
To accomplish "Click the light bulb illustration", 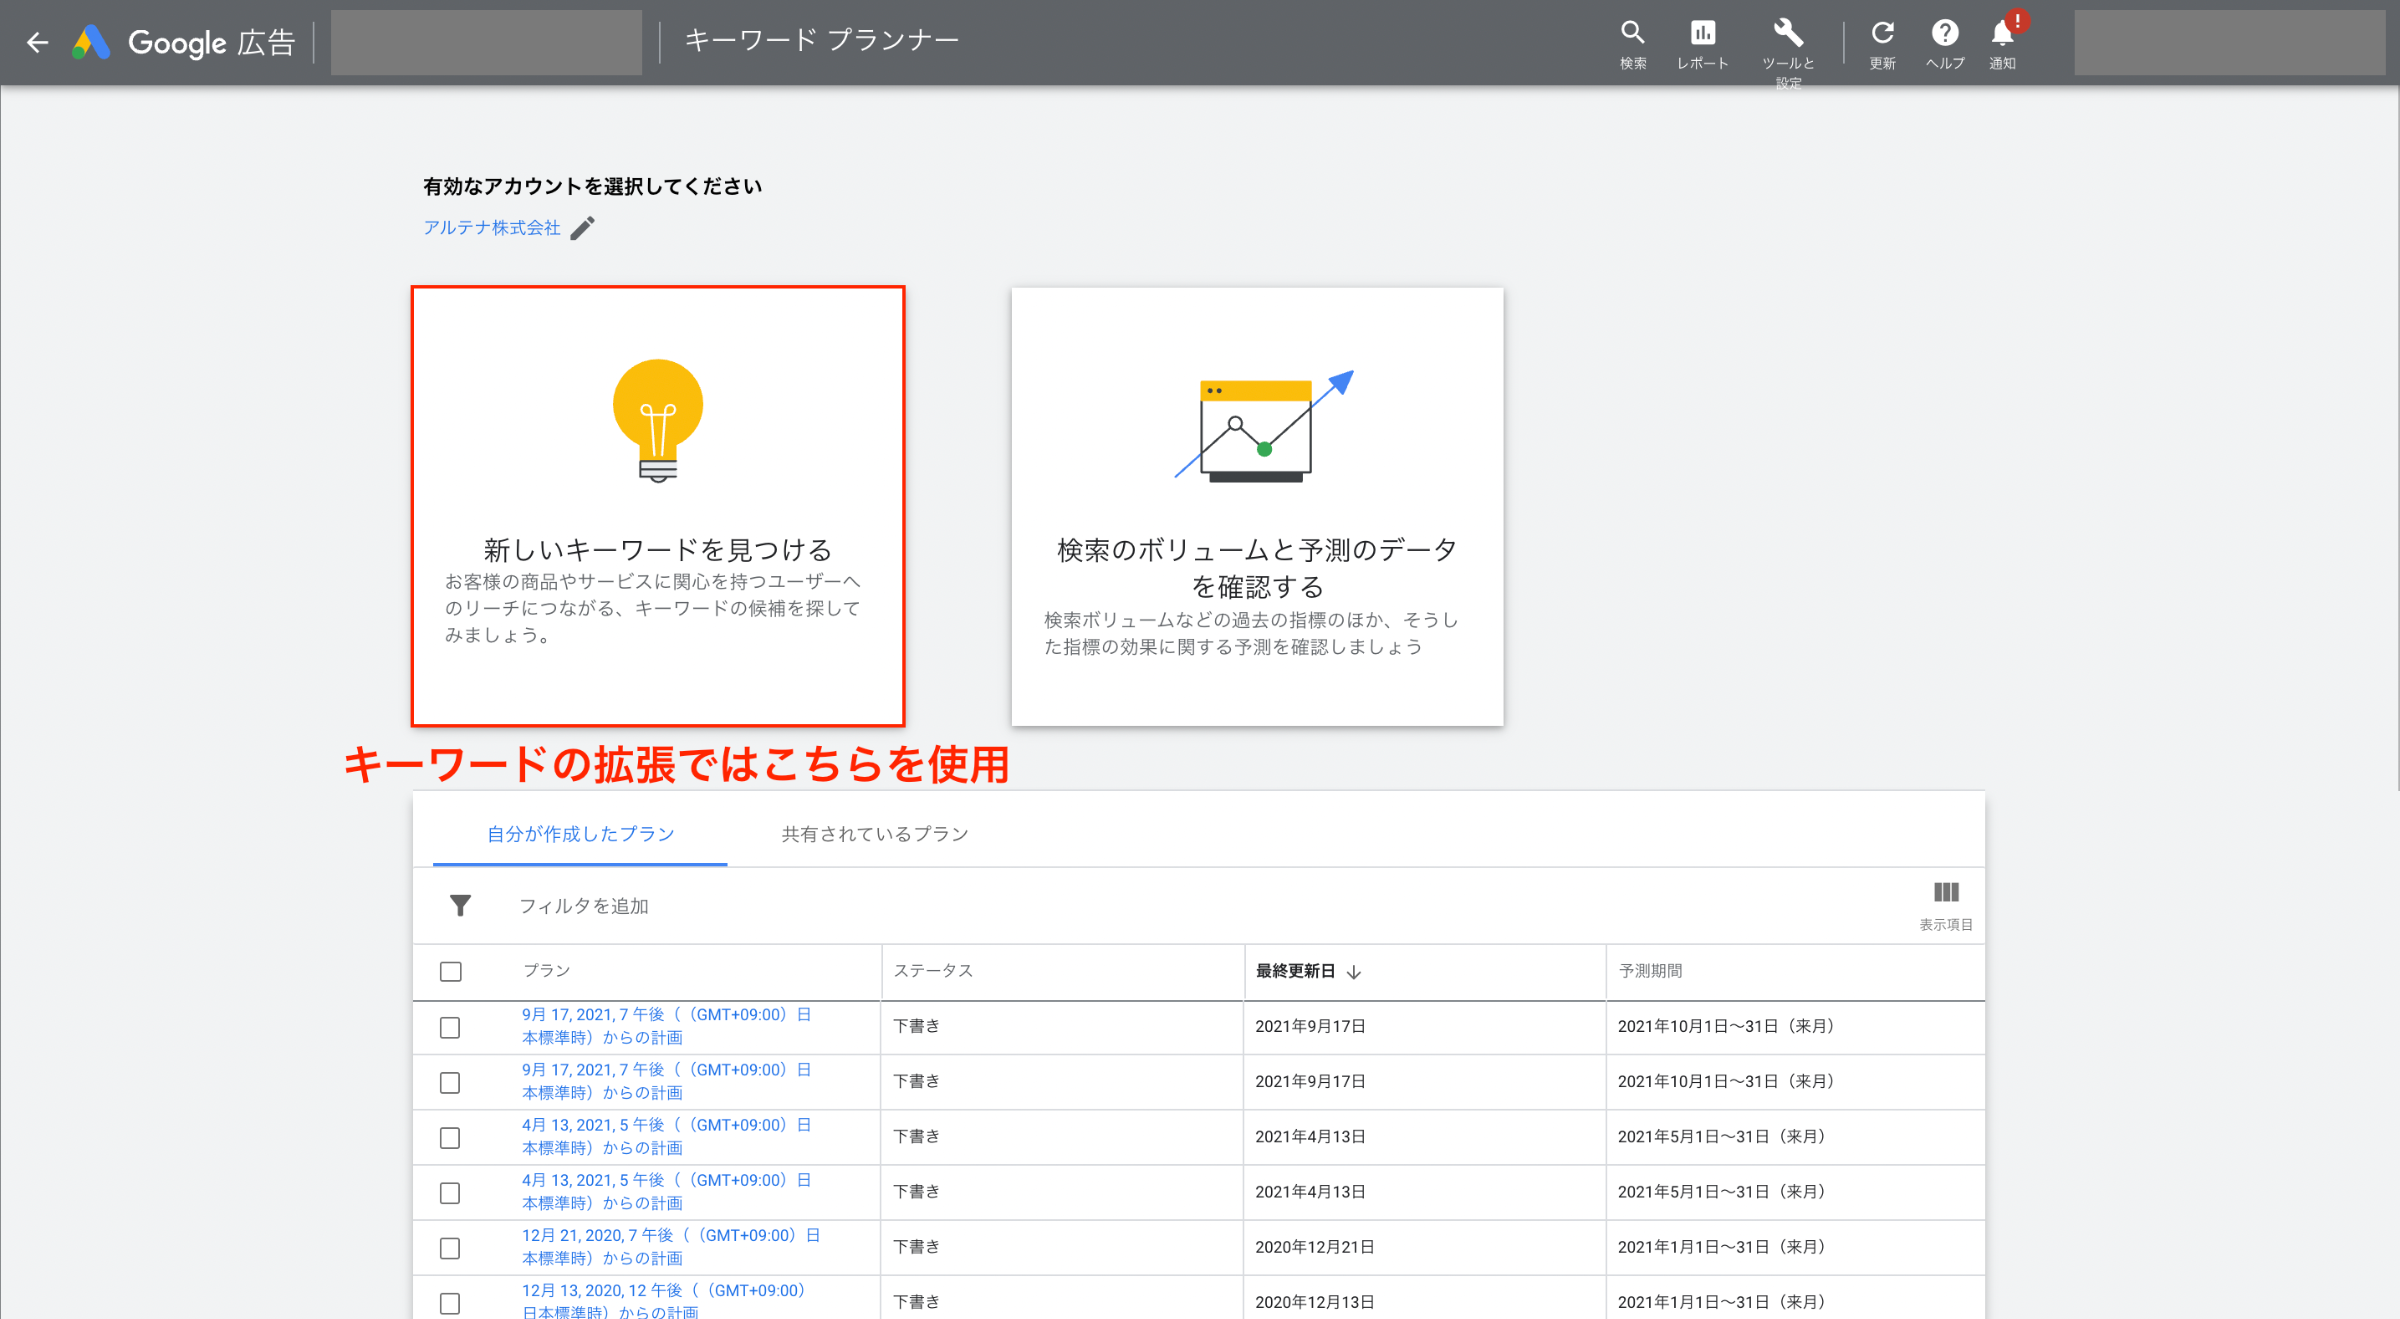I will 658,421.
